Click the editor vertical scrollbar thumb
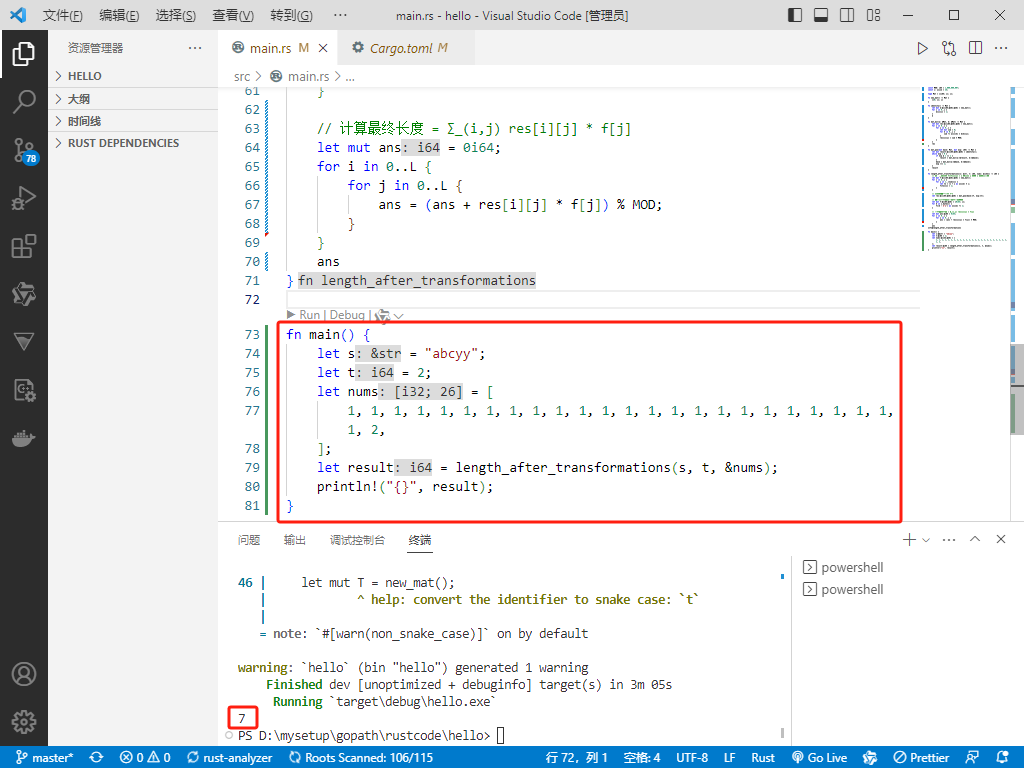Image resolution: width=1024 pixels, height=768 pixels. pos(1017,390)
